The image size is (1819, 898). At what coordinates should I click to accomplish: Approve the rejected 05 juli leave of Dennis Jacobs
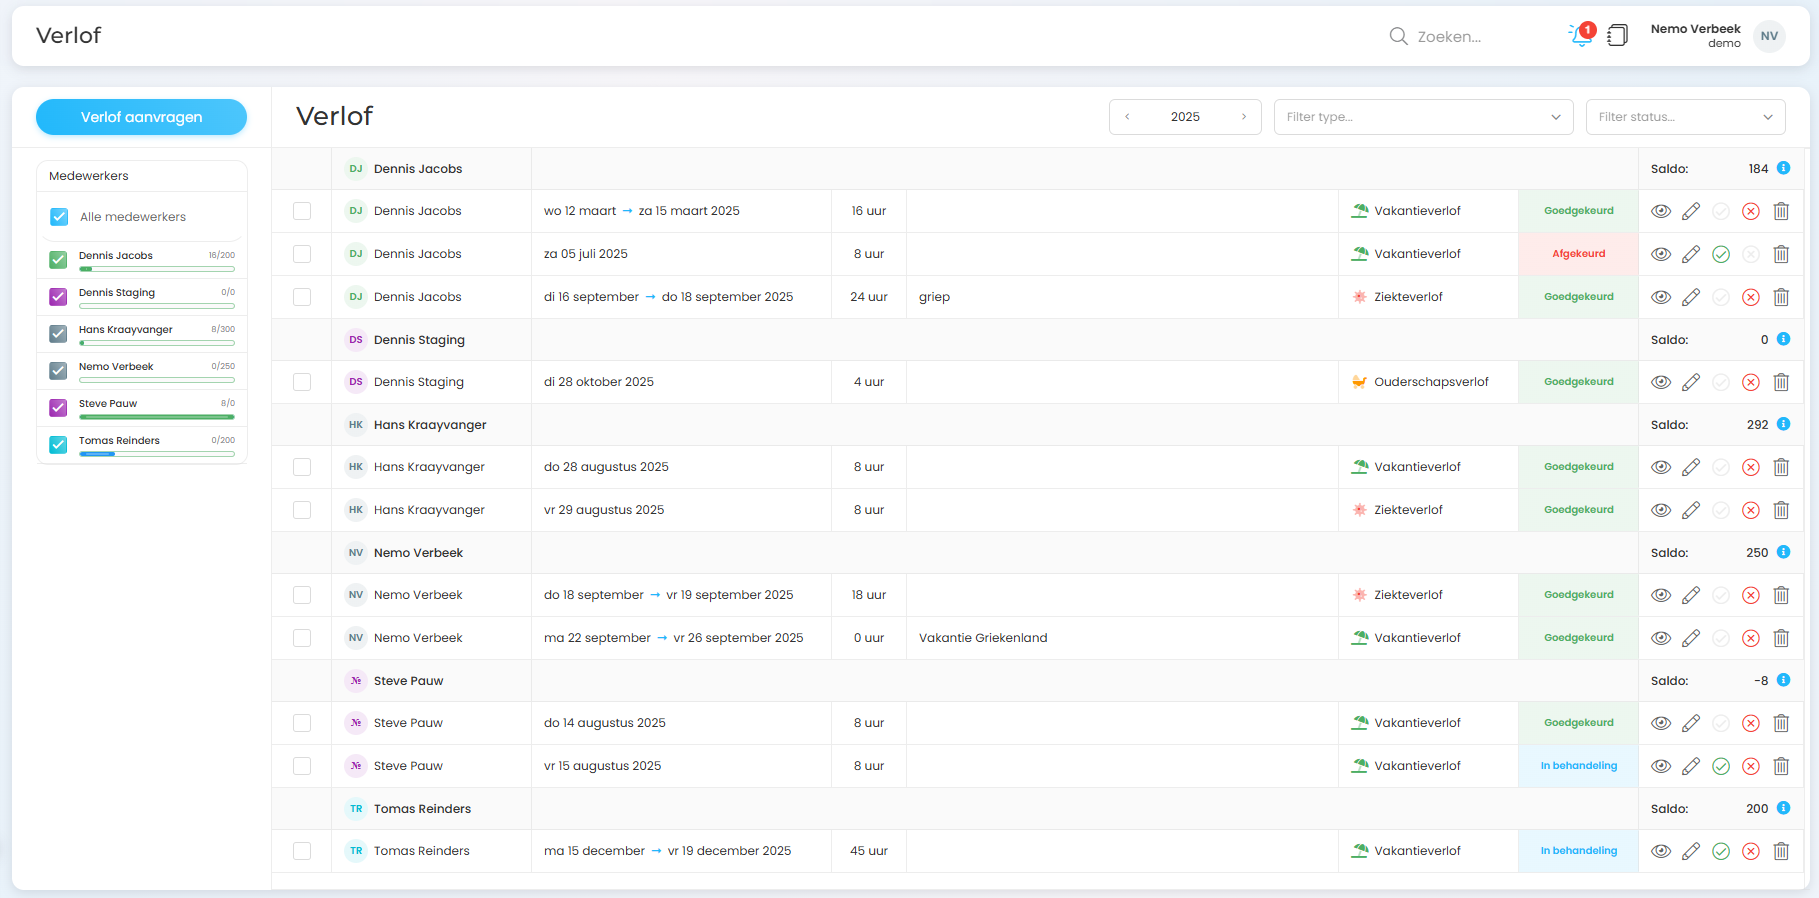[x=1721, y=254]
